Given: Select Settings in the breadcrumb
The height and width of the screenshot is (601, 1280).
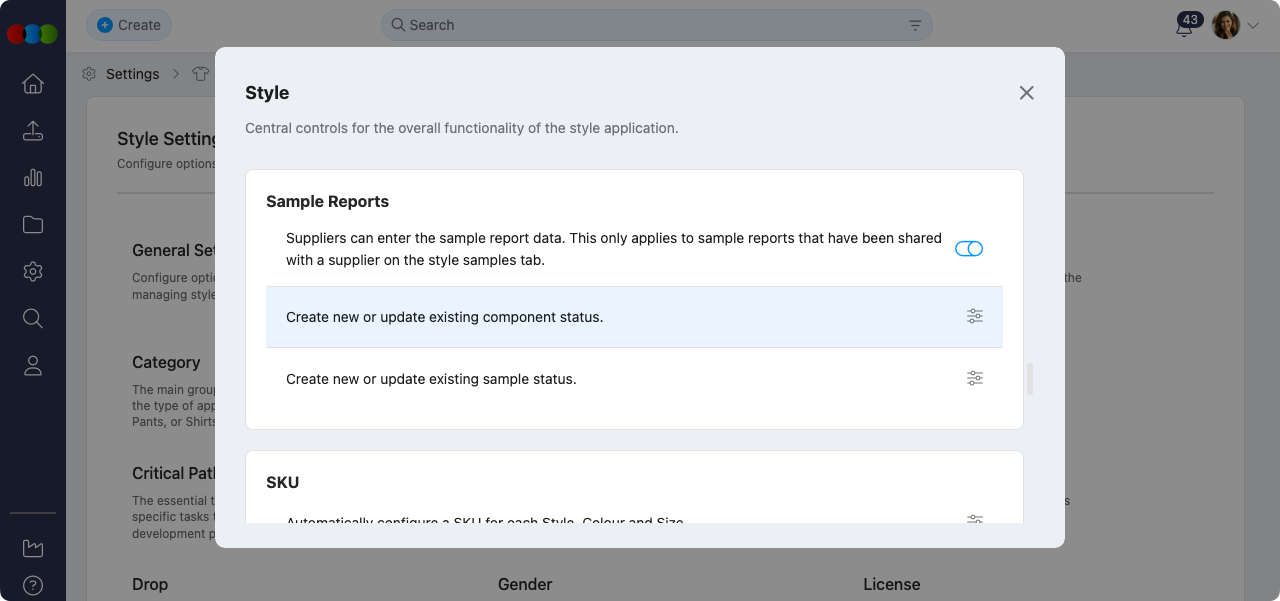Looking at the screenshot, I should [x=132, y=74].
